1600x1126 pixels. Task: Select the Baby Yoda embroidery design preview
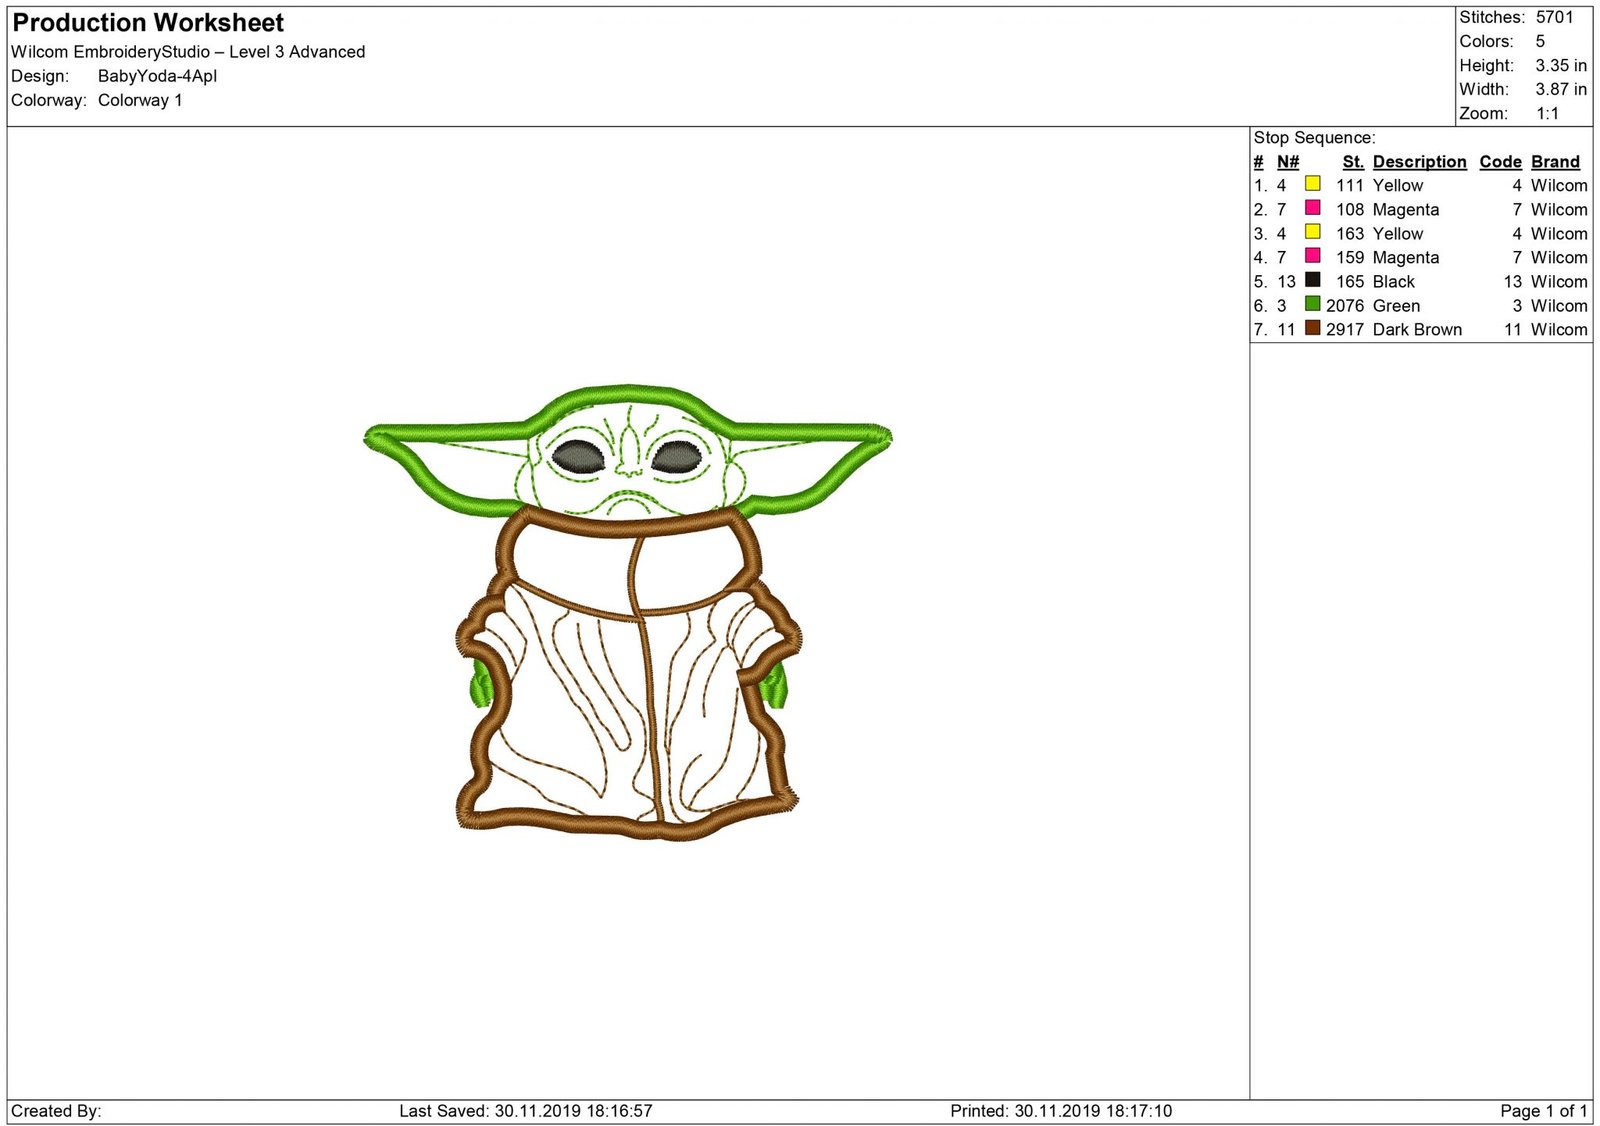(x=627, y=611)
